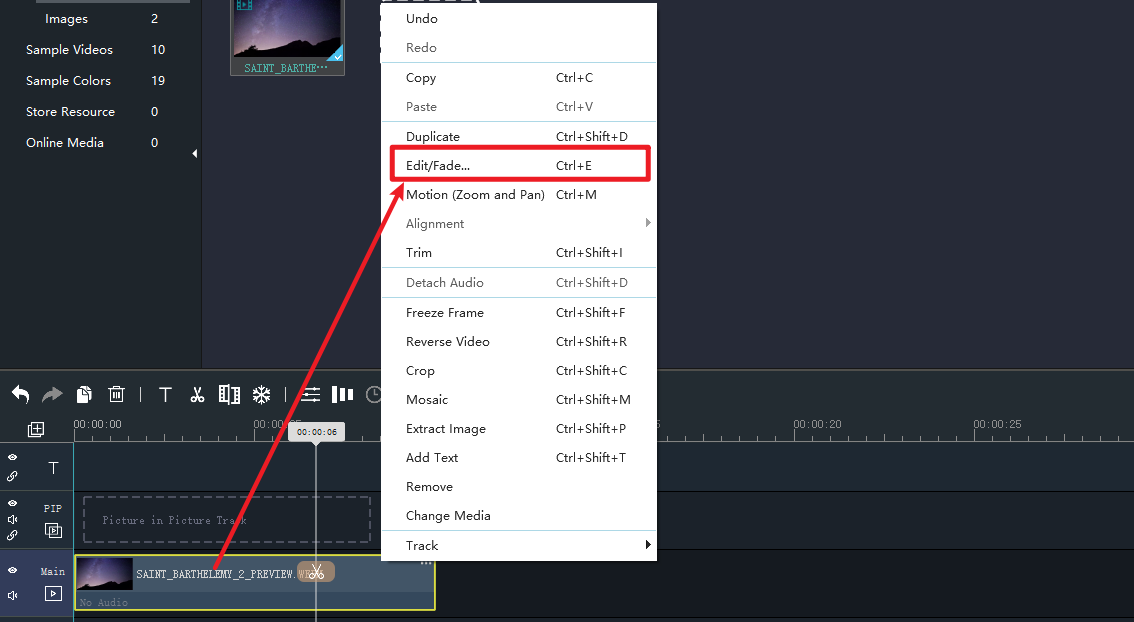Image resolution: width=1134 pixels, height=622 pixels.
Task: Click the scissors split icon in toolbar
Action: [x=197, y=394]
